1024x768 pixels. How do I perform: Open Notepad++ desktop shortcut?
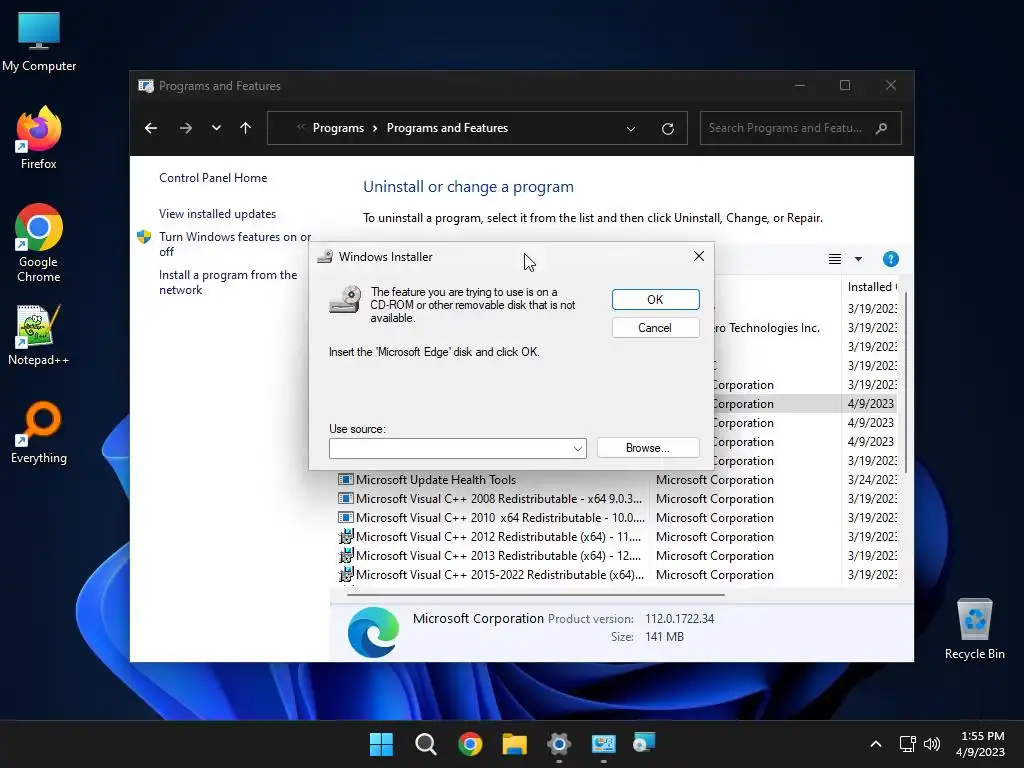point(39,334)
